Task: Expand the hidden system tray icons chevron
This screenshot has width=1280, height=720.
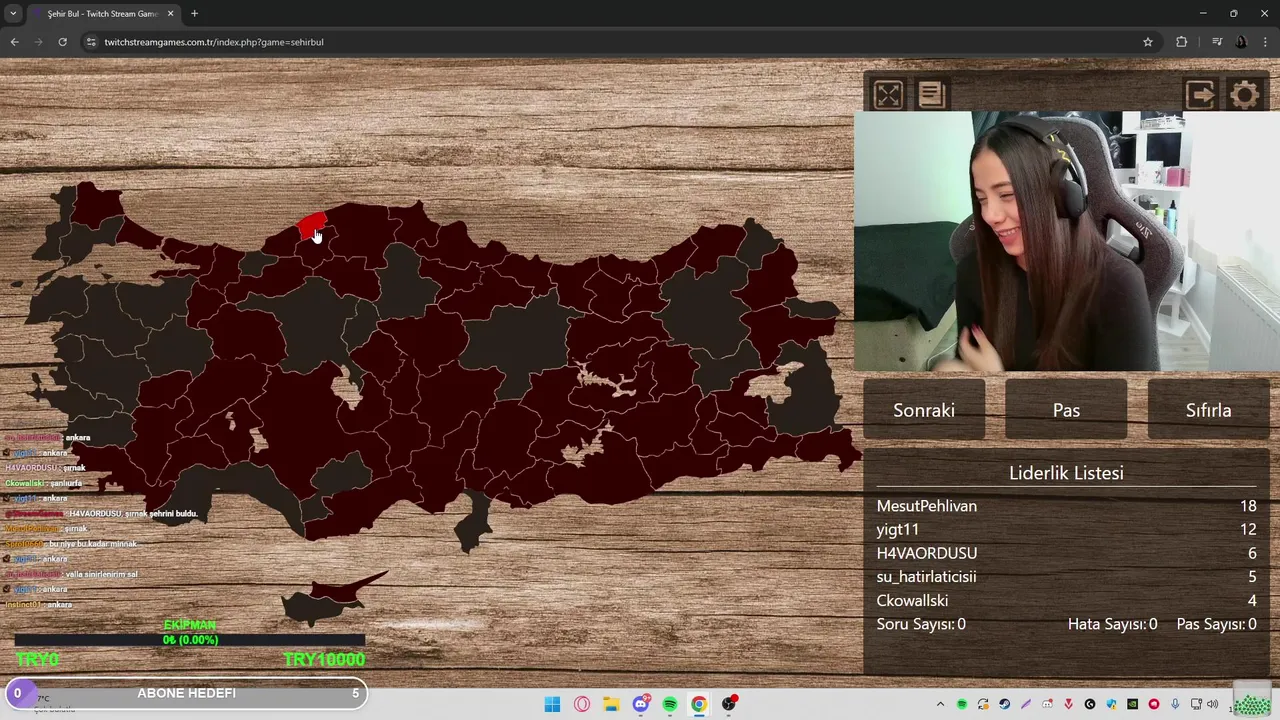Action: 940,704
